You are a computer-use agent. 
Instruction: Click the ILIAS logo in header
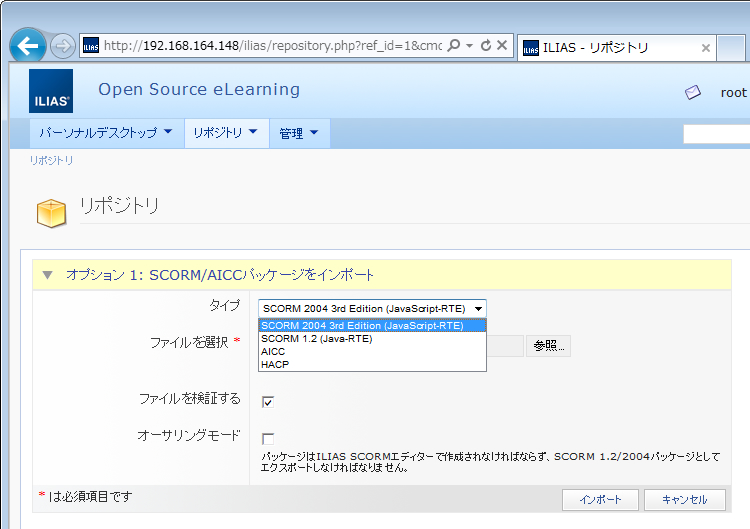click(x=50, y=91)
